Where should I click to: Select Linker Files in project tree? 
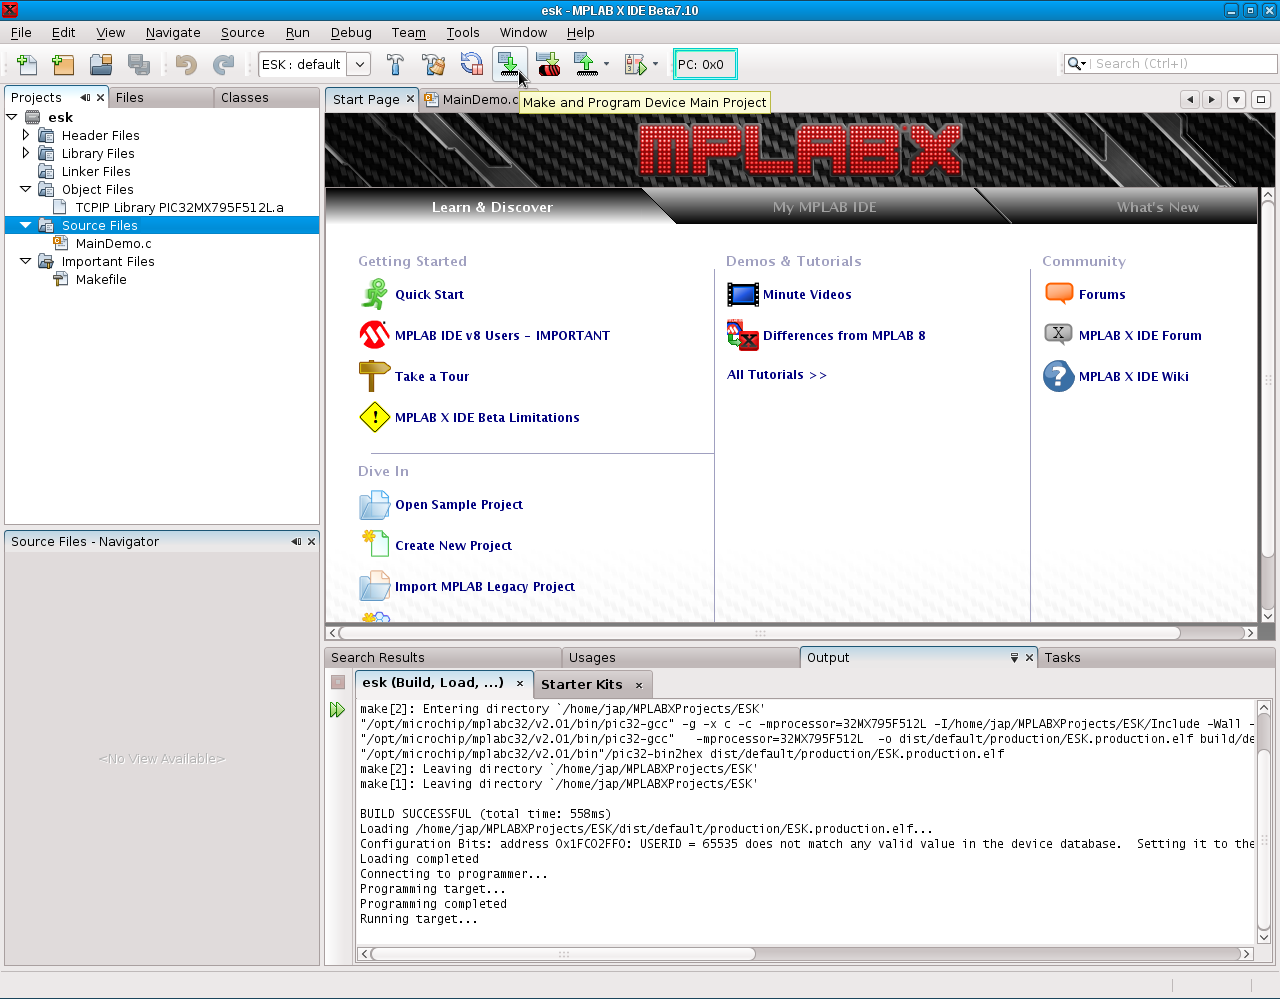click(96, 171)
